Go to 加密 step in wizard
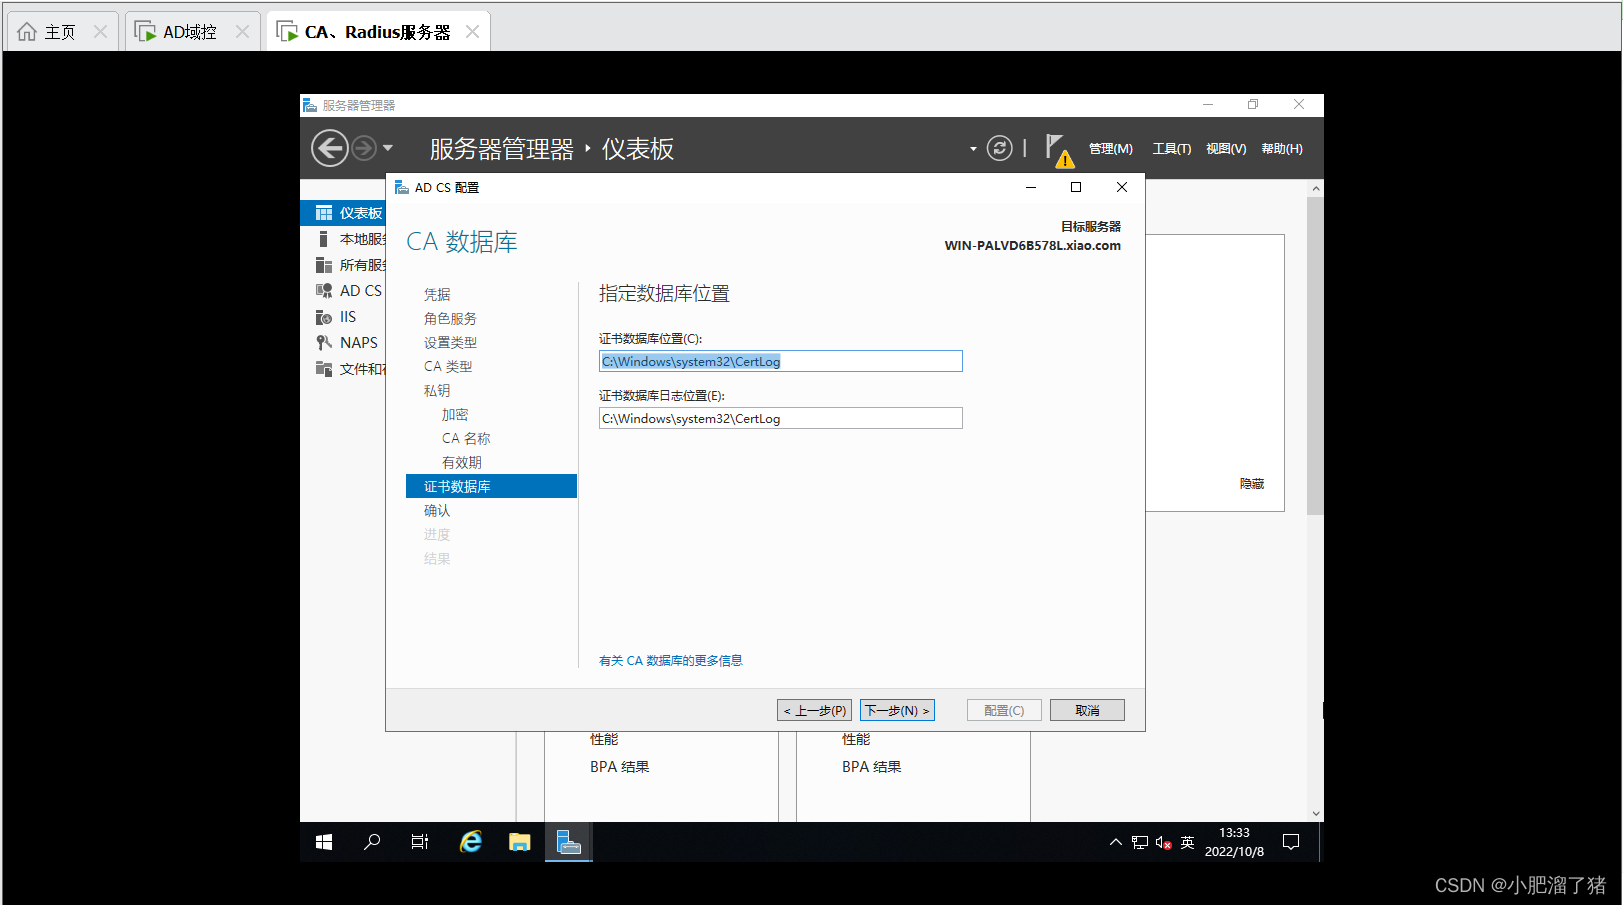The image size is (1623, 905). (455, 414)
